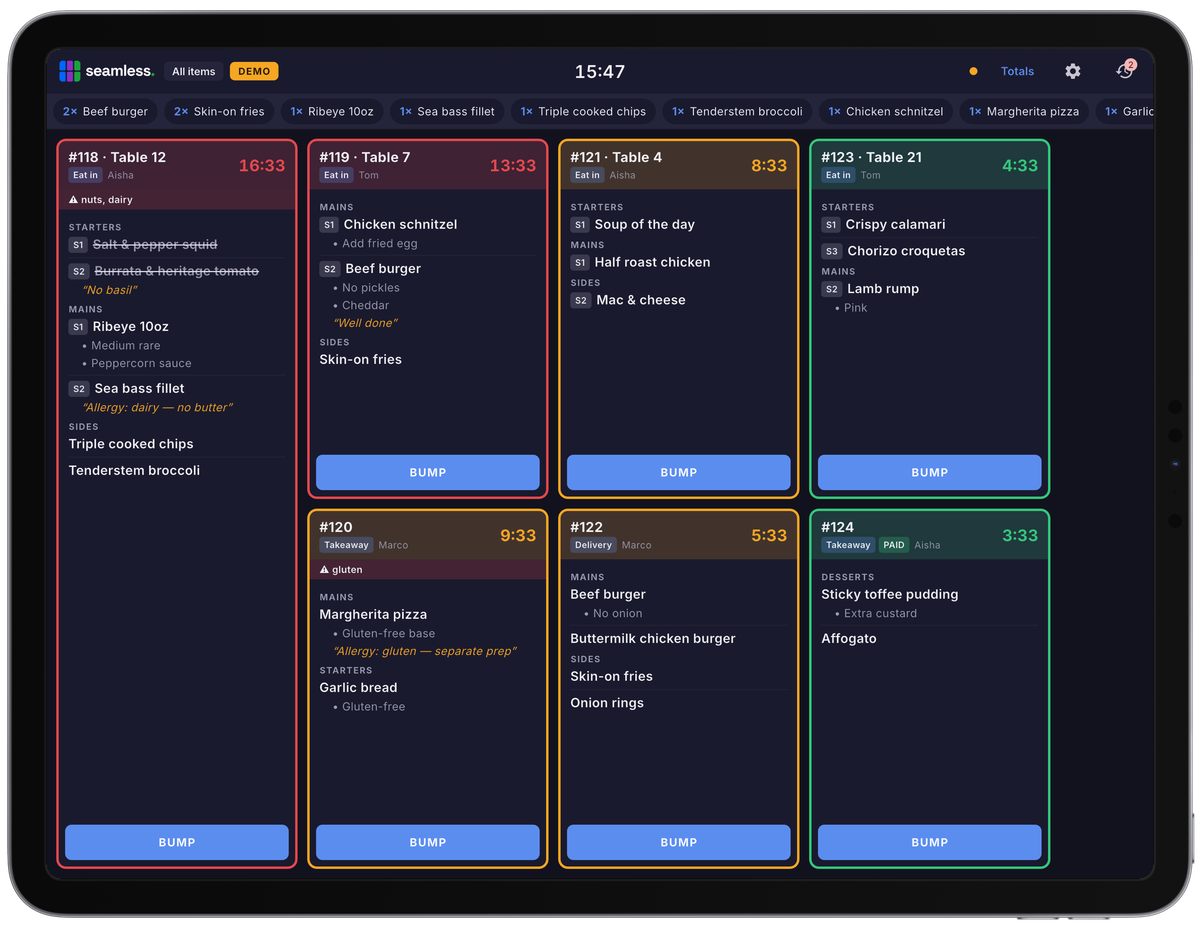Select the 1× Chicken schnitzel chip
The width and height of the screenshot is (1200, 928).
pos(886,111)
